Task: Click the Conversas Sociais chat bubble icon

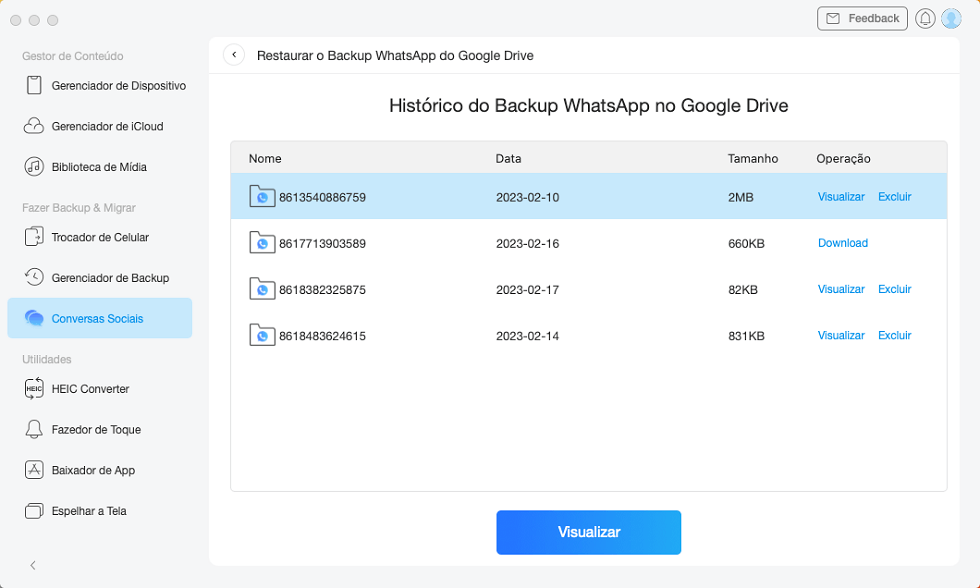Action: point(34,318)
